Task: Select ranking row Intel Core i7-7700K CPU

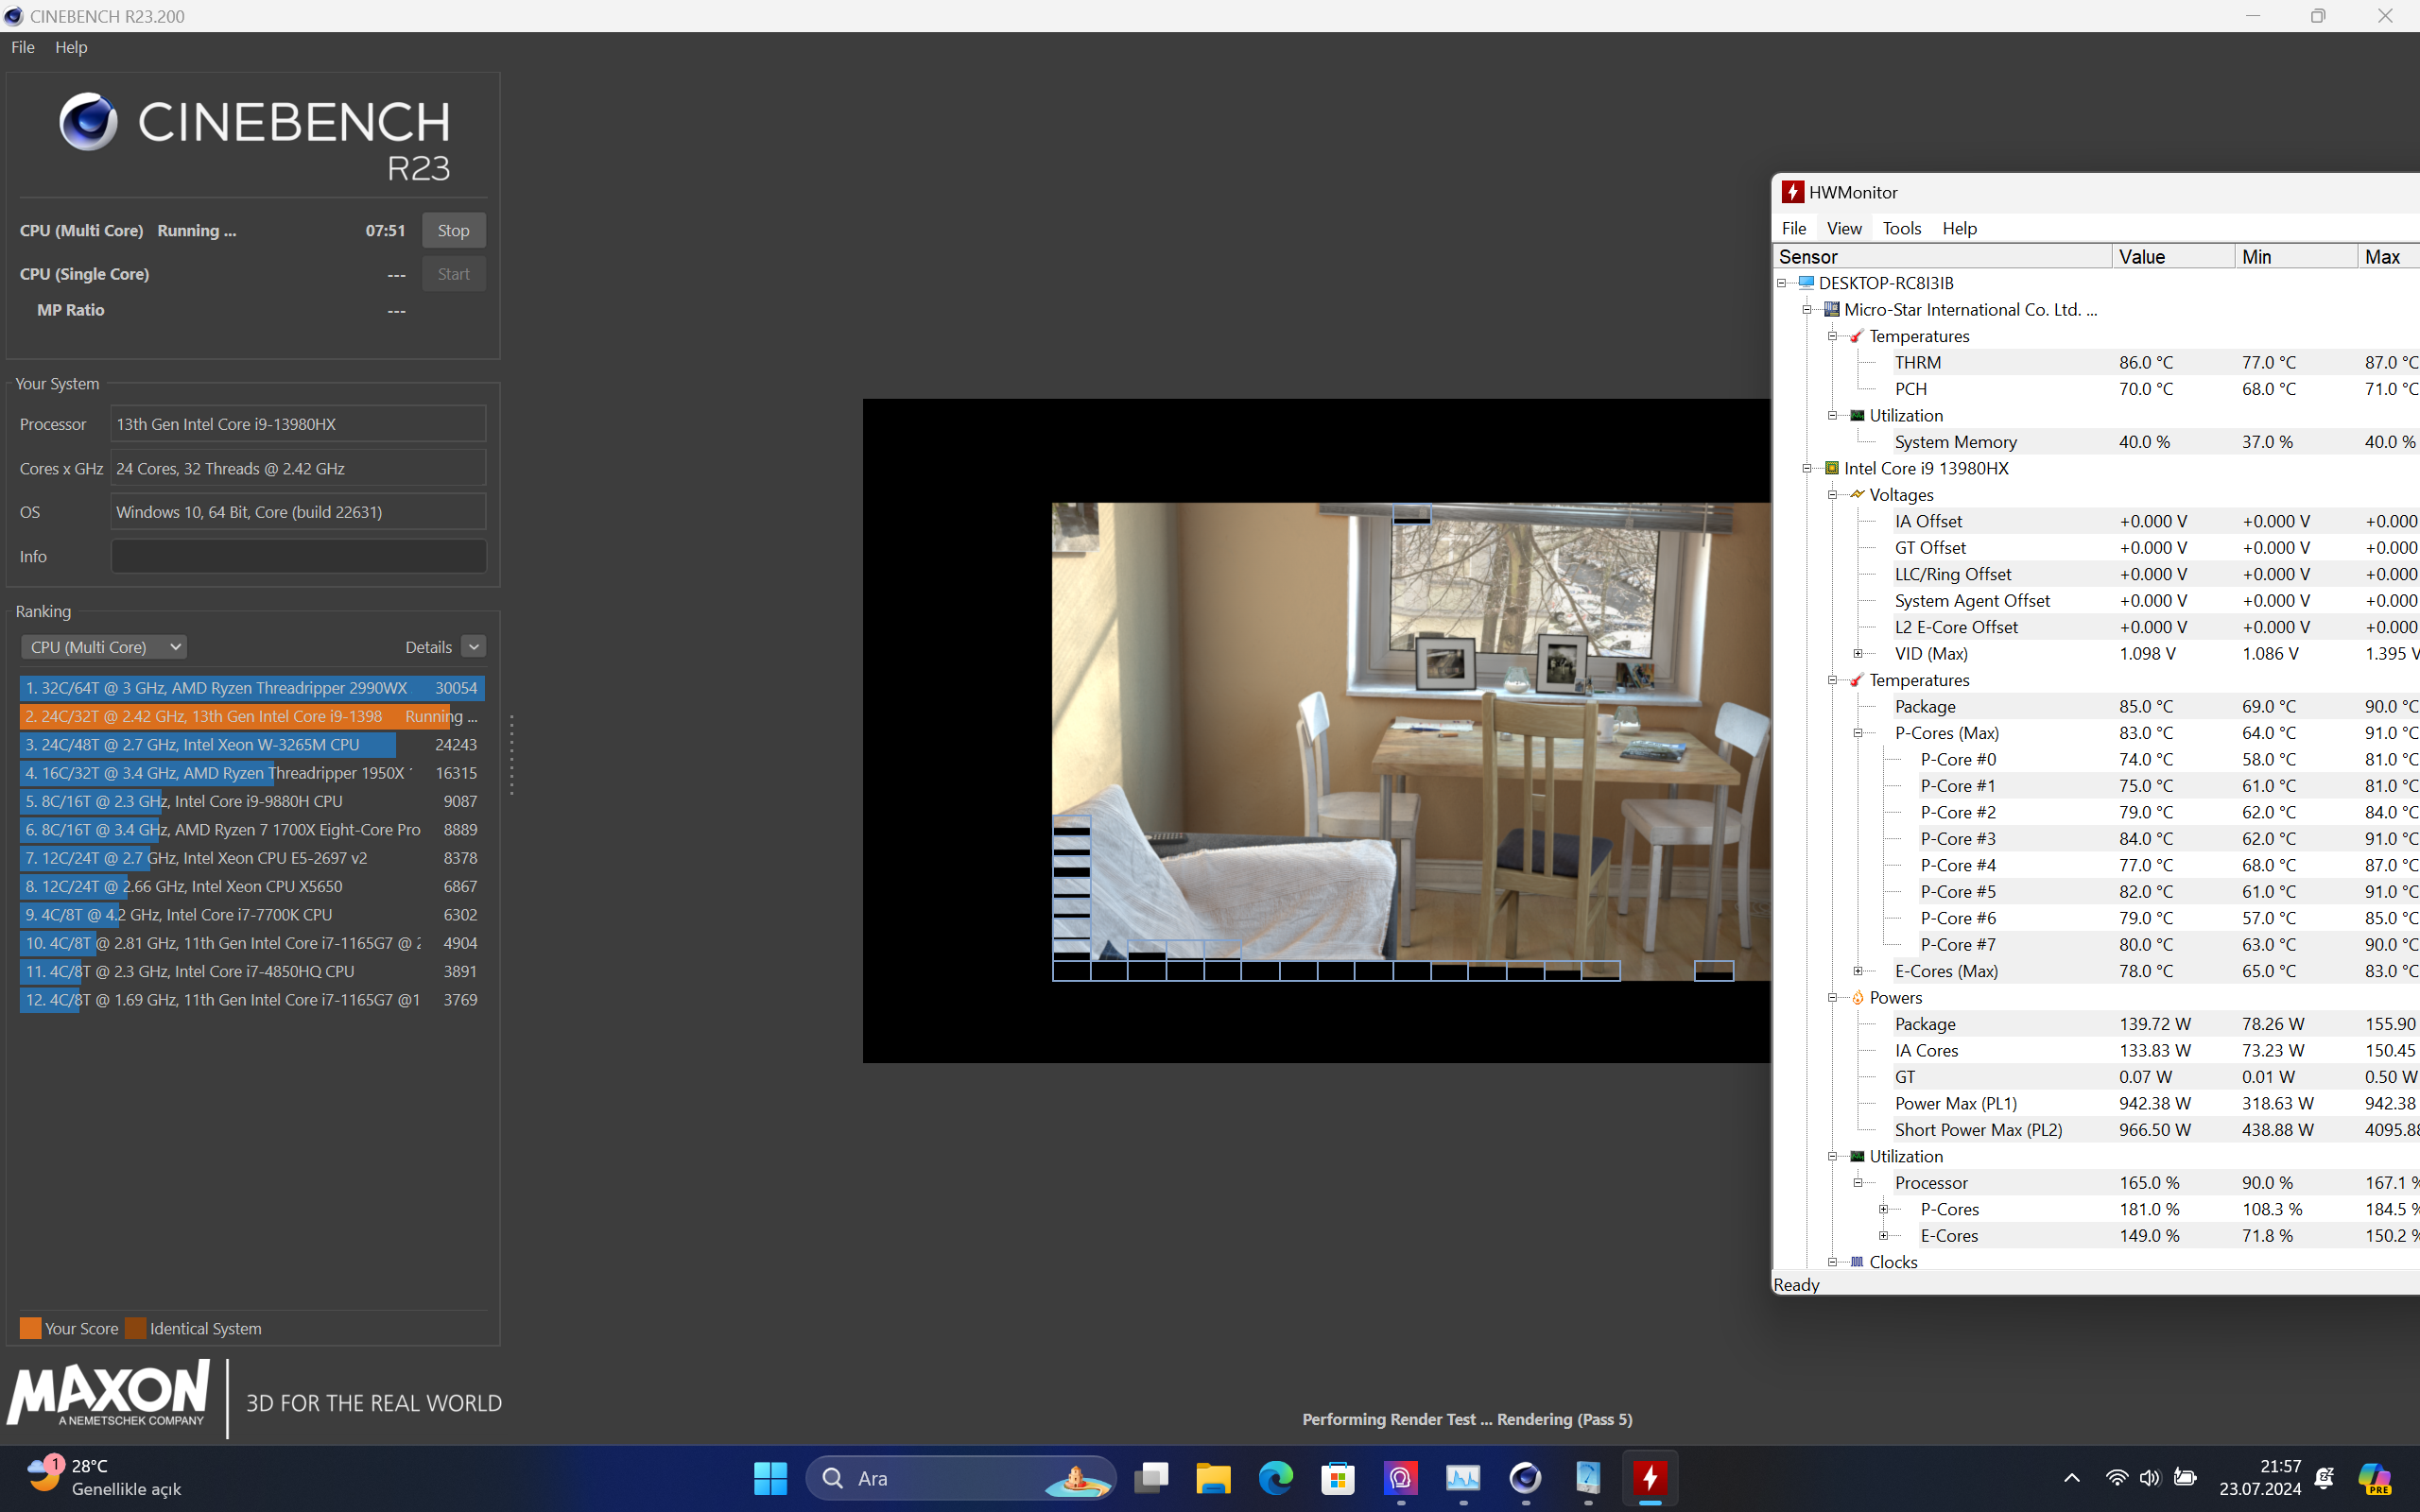Action: tap(252, 914)
